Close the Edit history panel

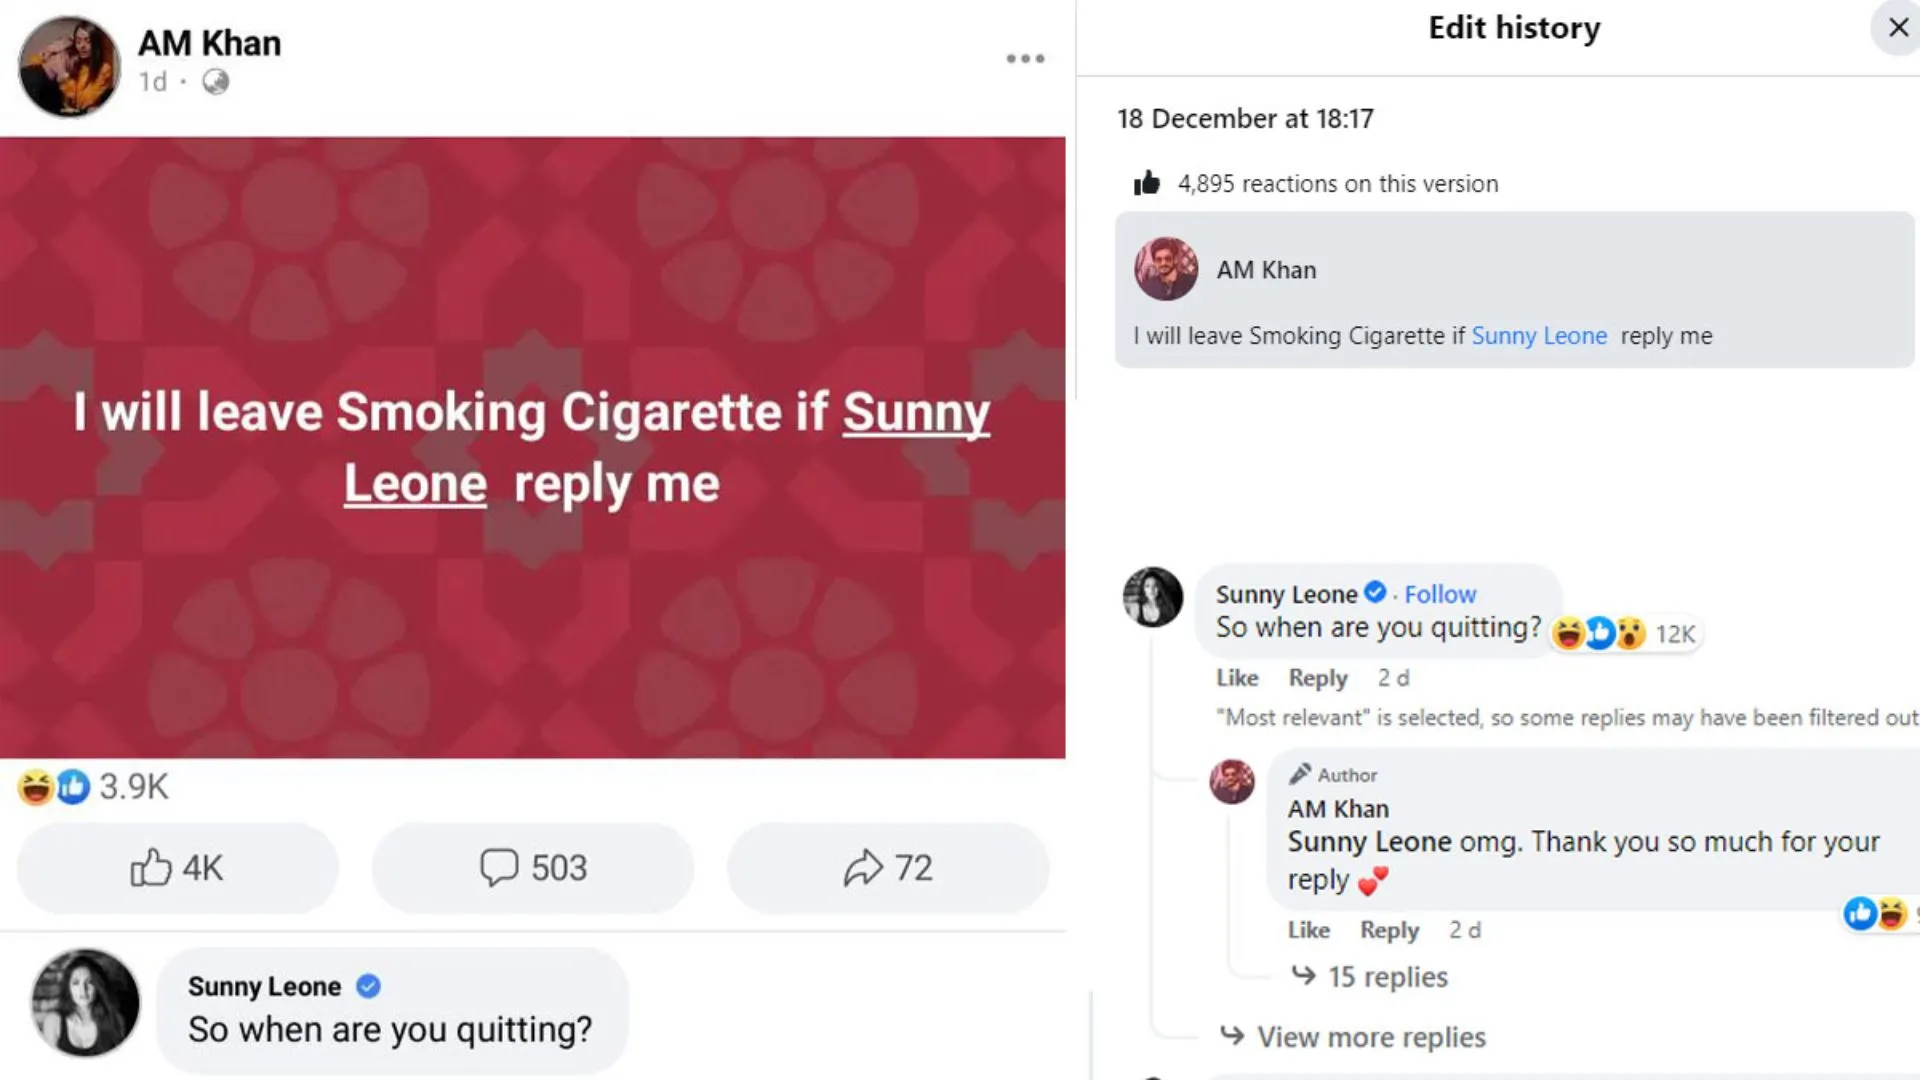point(1897,28)
